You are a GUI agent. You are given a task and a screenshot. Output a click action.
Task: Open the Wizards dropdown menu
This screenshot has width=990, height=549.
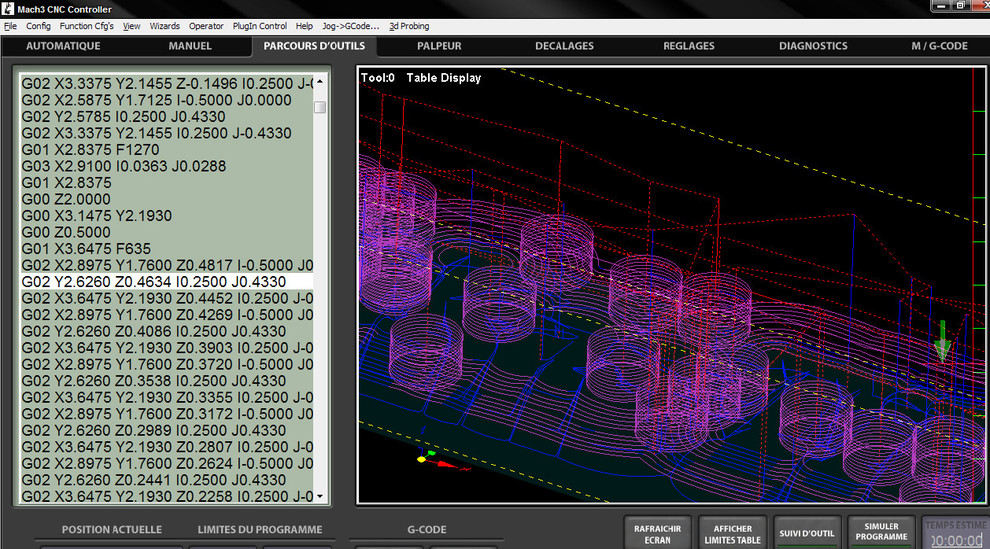click(x=165, y=26)
